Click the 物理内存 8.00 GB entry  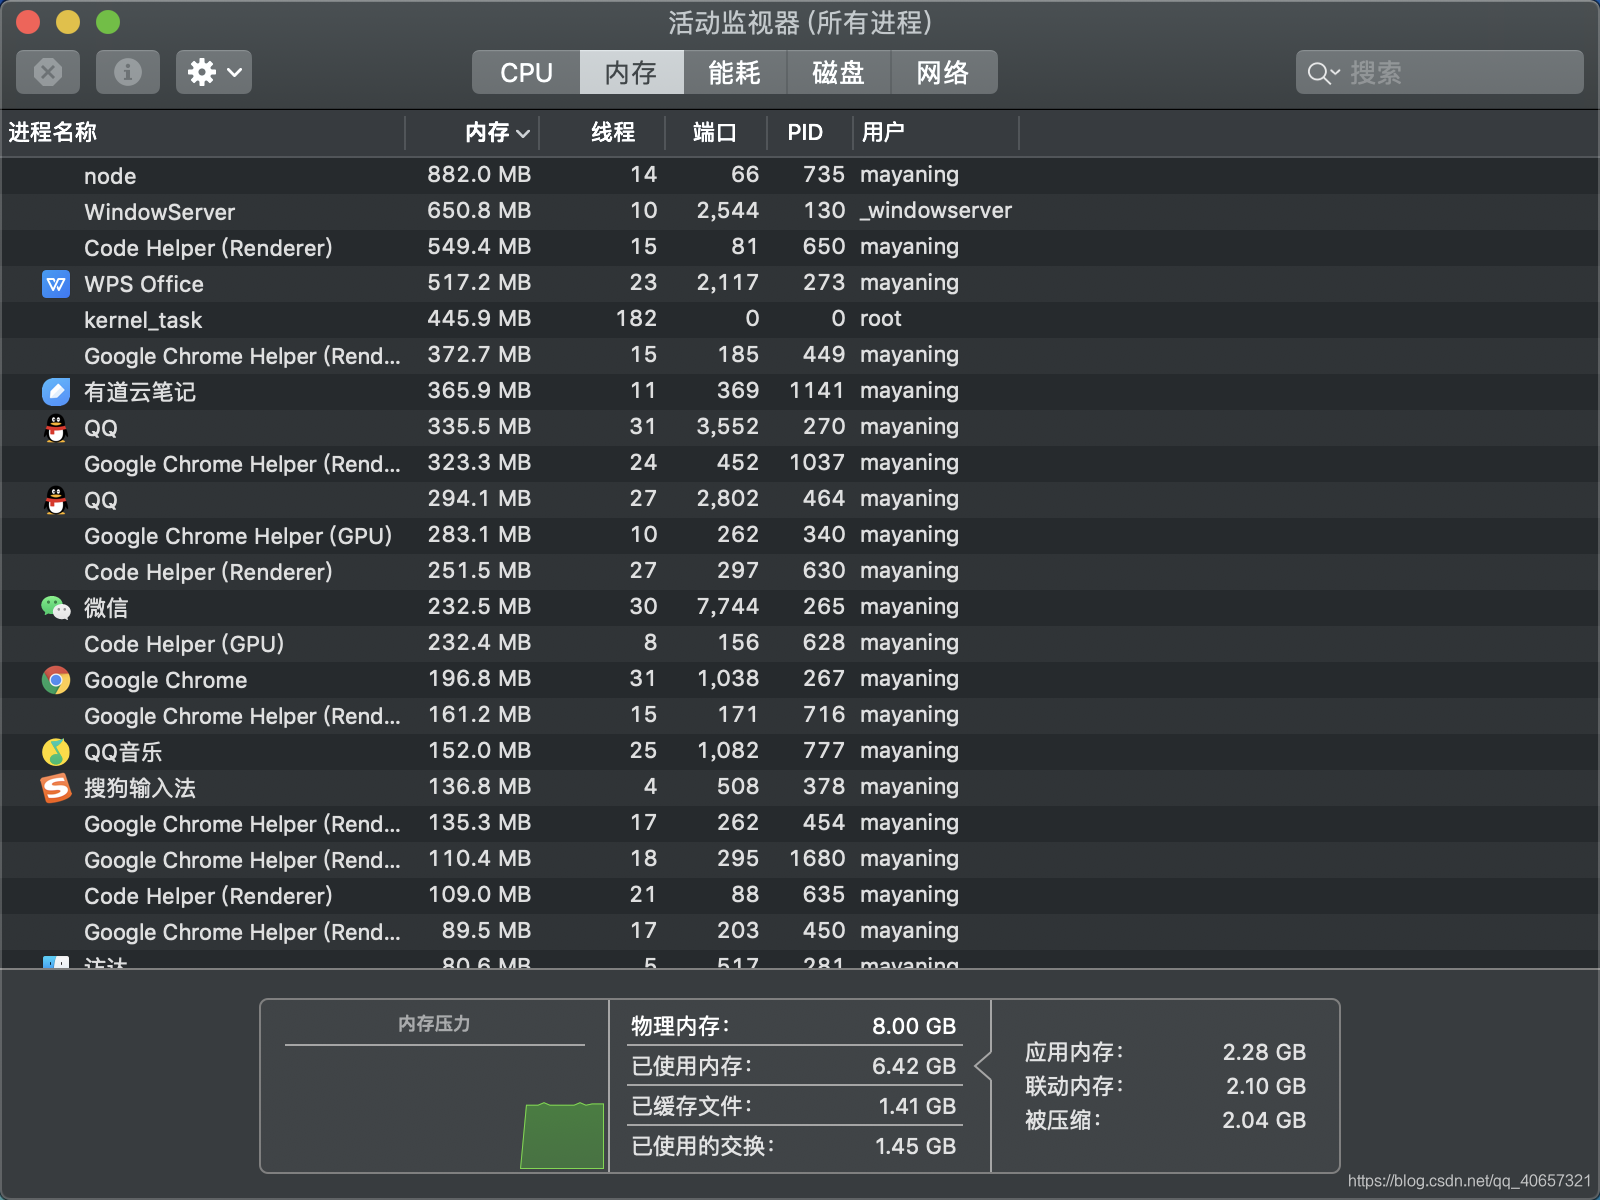point(794,1026)
